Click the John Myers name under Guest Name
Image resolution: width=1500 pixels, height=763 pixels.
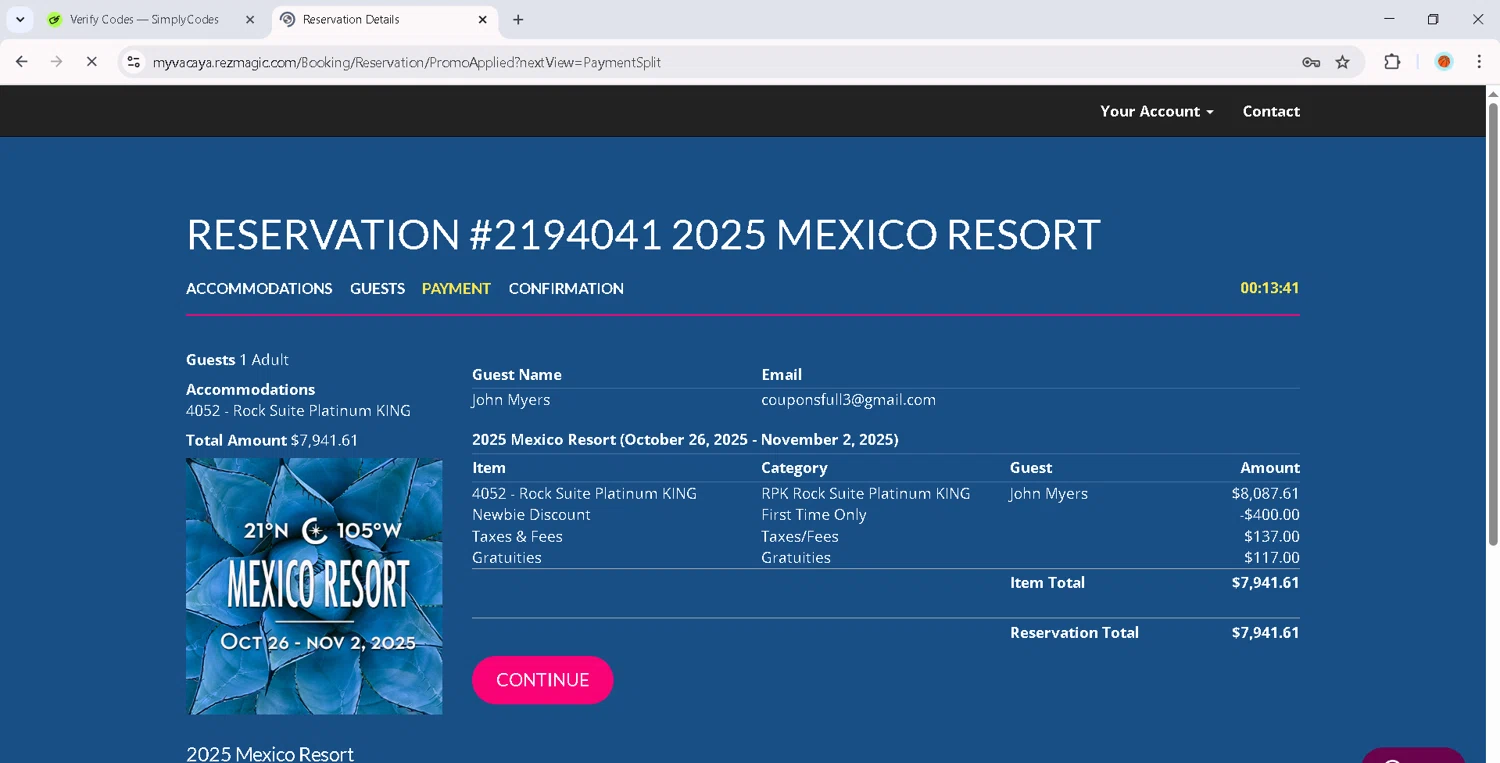pyautogui.click(x=511, y=399)
